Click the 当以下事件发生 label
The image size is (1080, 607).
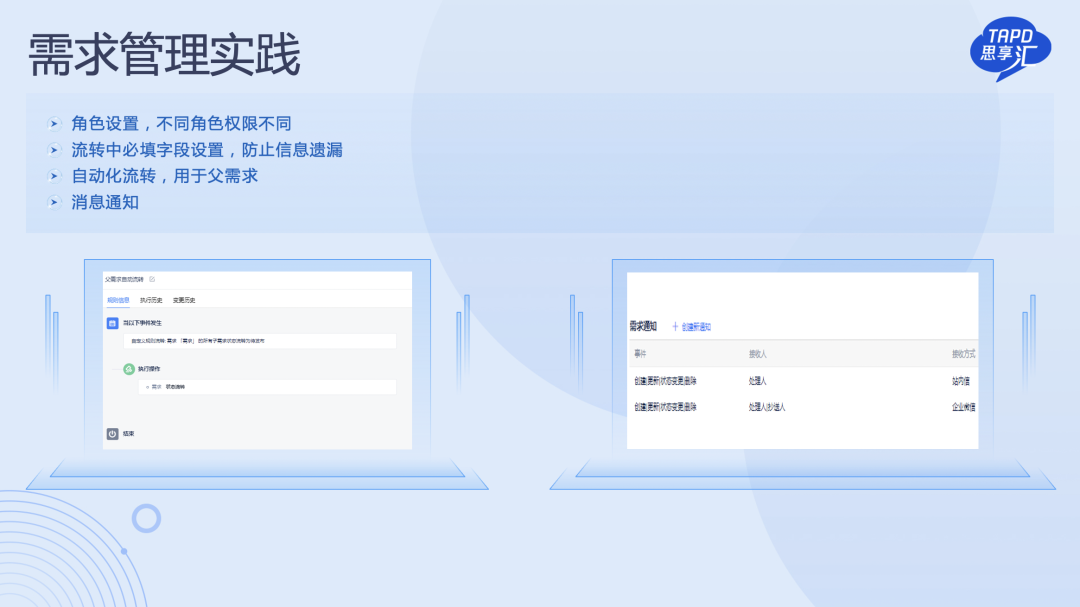coord(143,323)
